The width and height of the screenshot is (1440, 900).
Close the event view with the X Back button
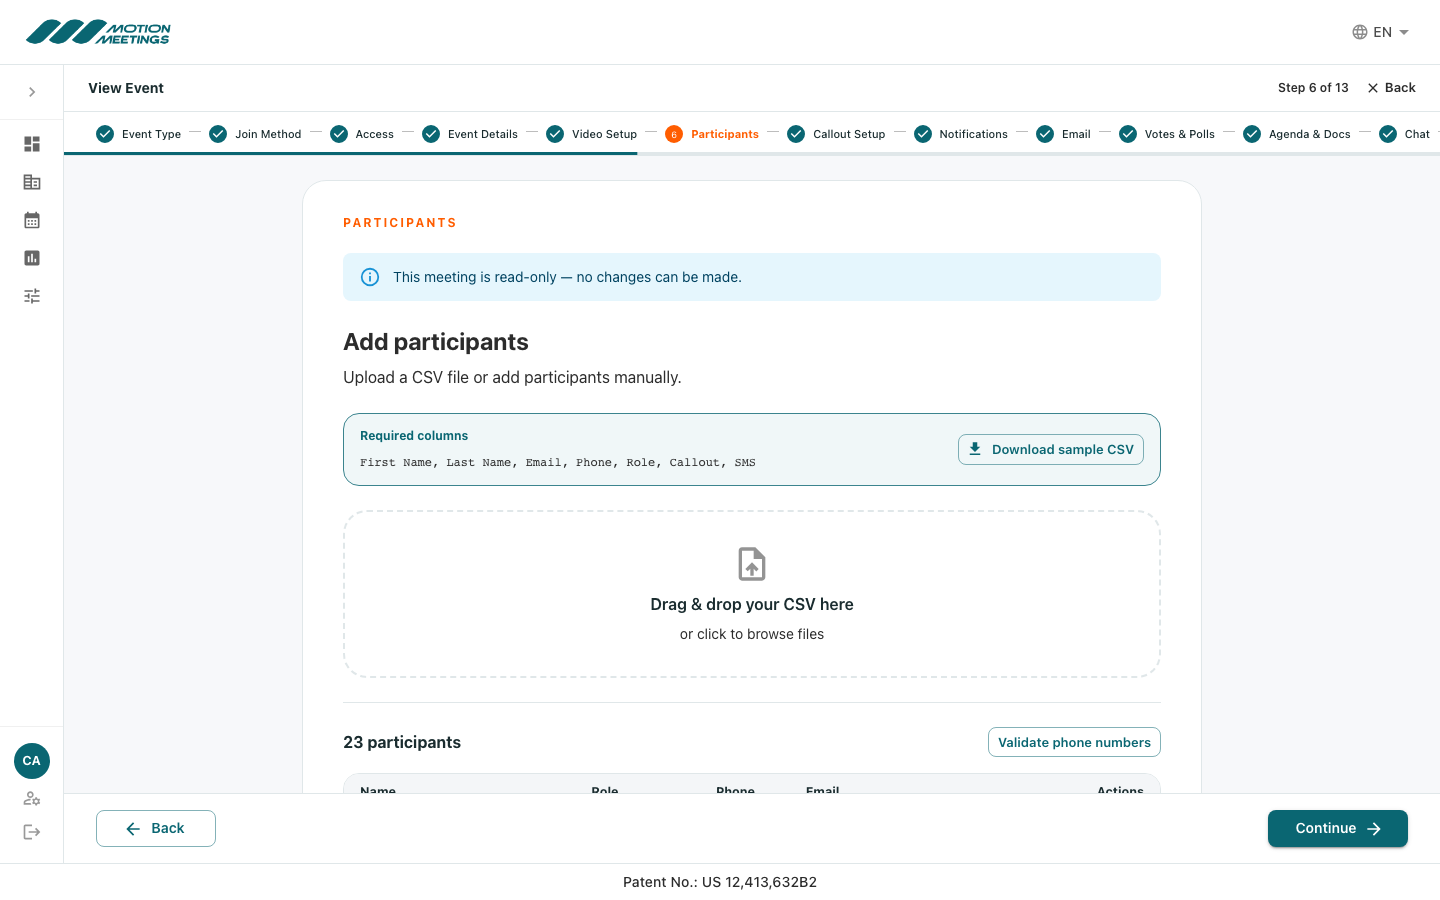1391,88
